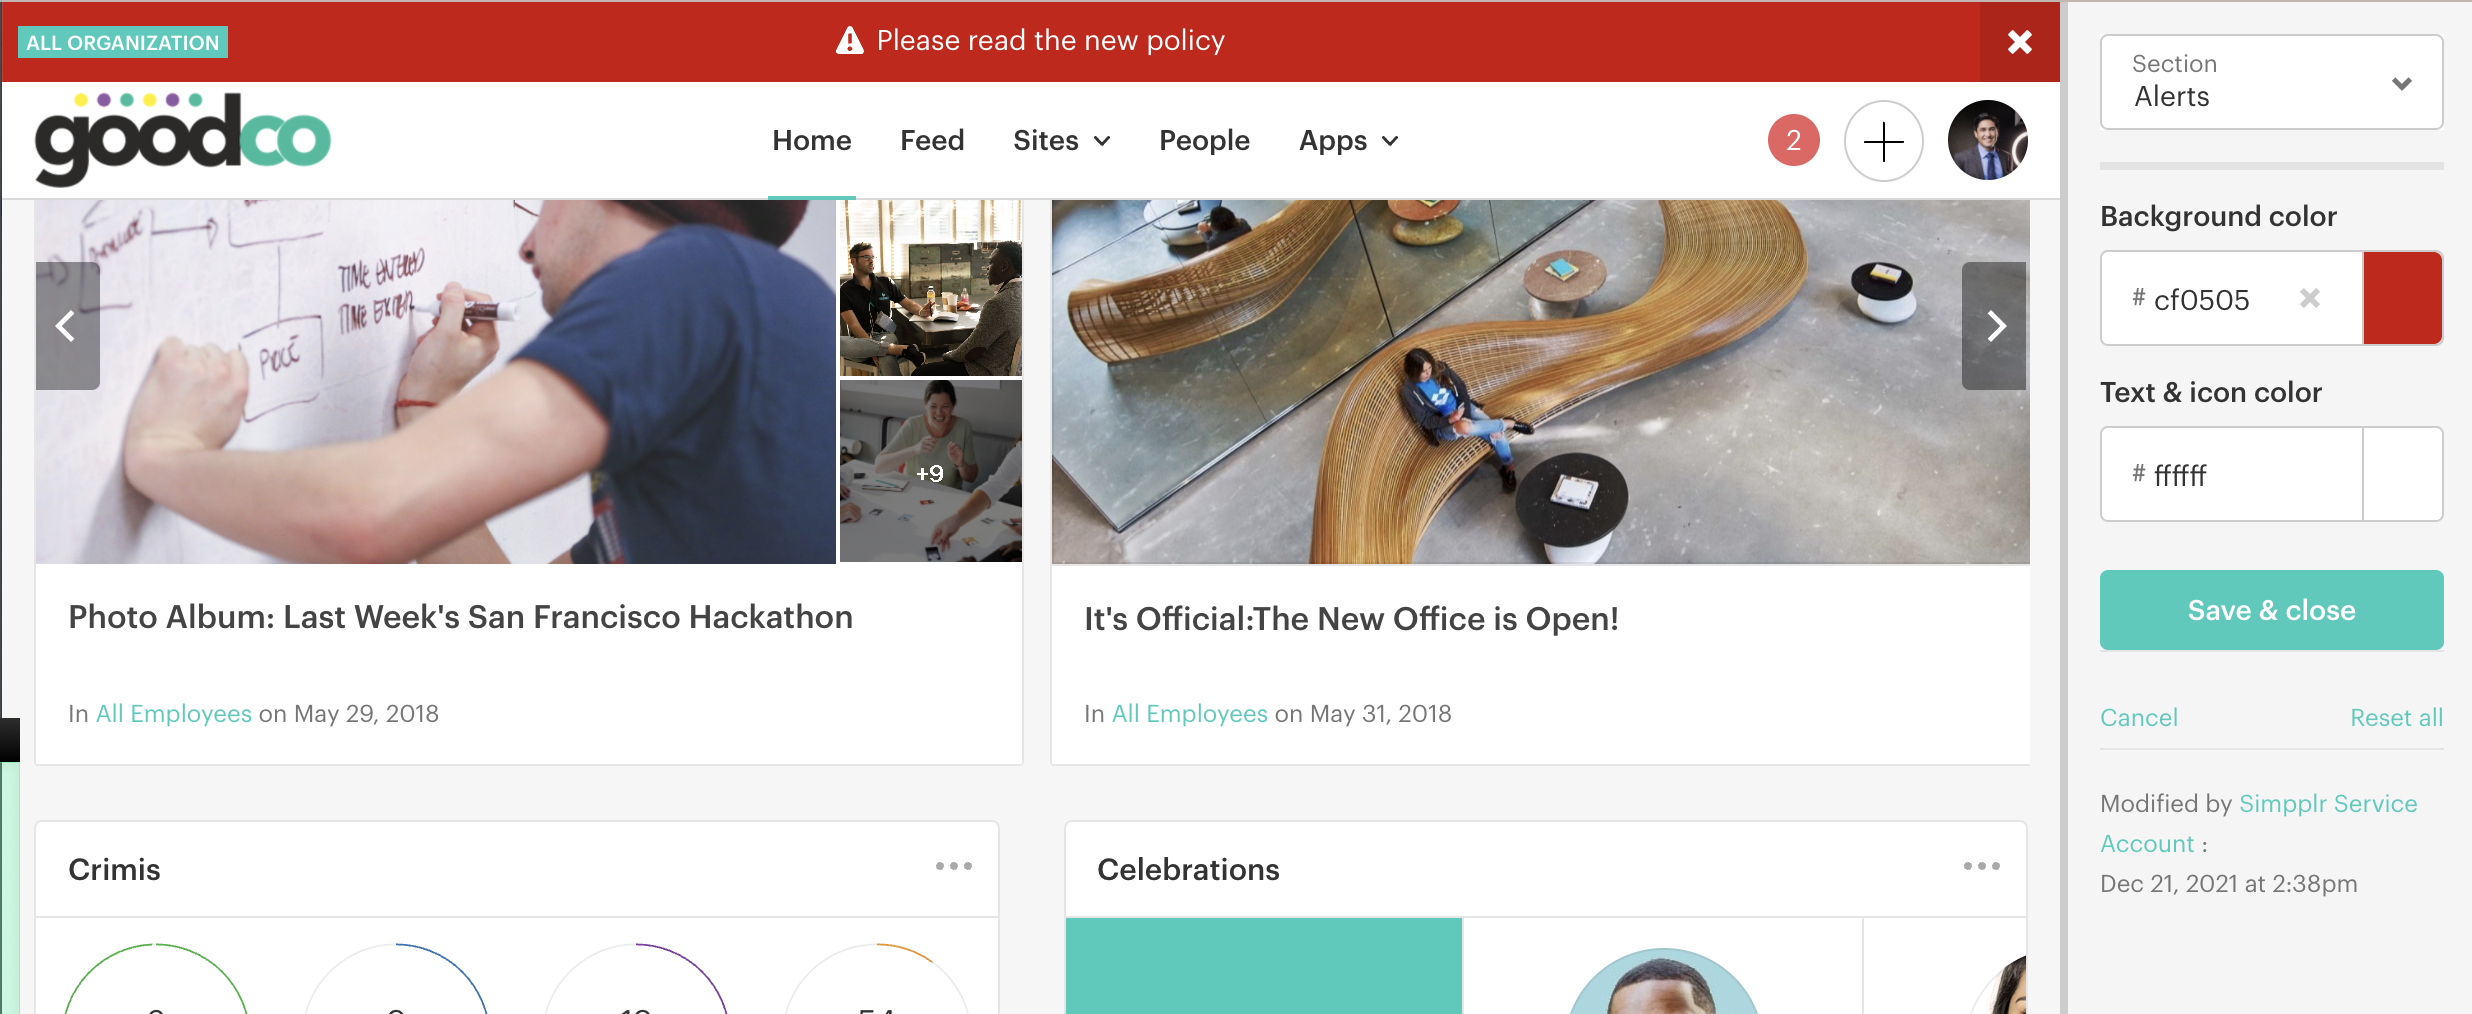This screenshot has width=2472, height=1014.
Task: Open the Celebrations person with blue avatar
Action: [x=1663, y=982]
